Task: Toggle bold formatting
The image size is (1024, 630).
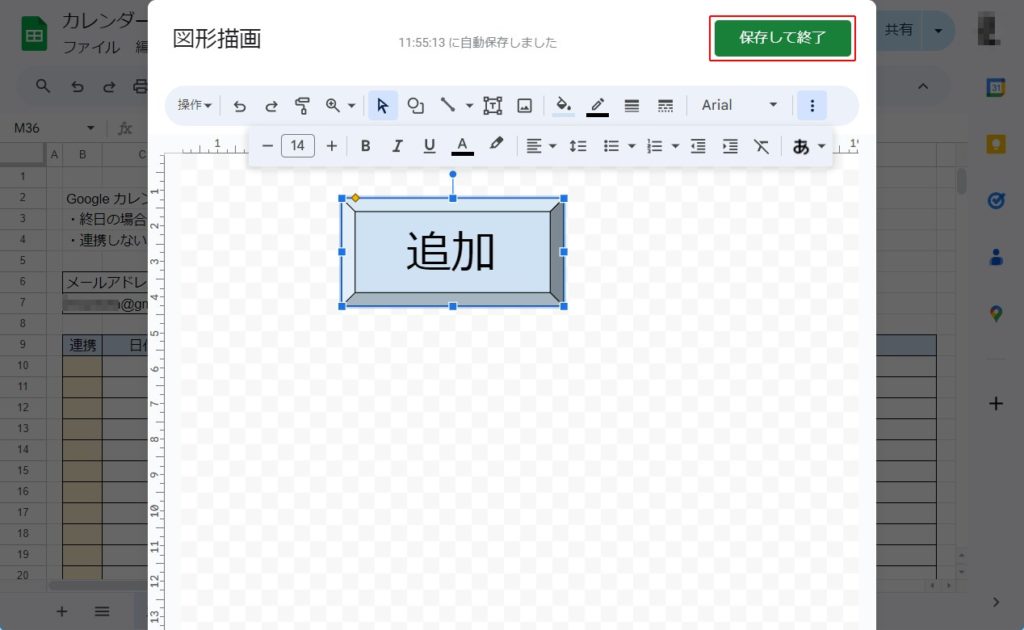Action: click(x=365, y=146)
